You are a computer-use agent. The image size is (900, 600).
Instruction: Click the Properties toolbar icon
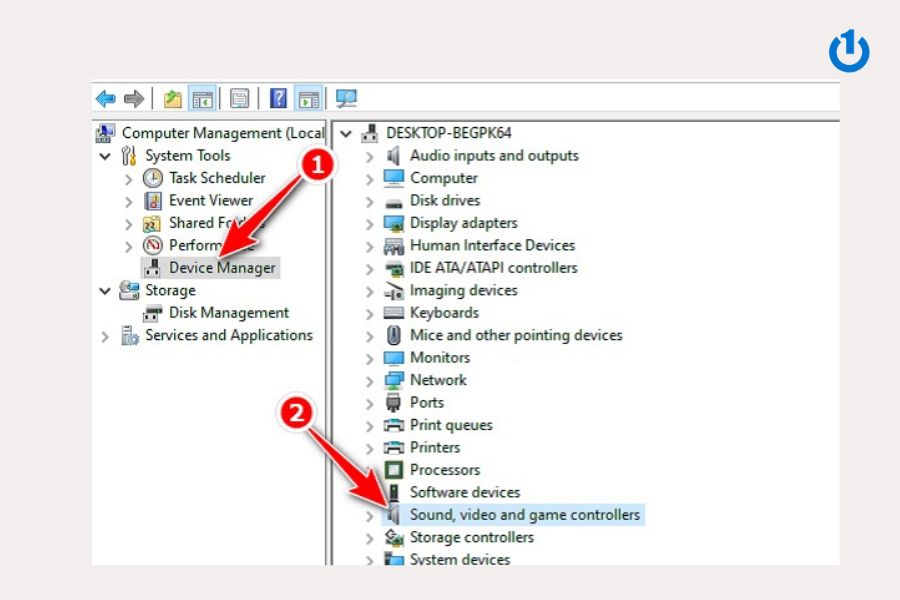[240, 98]
